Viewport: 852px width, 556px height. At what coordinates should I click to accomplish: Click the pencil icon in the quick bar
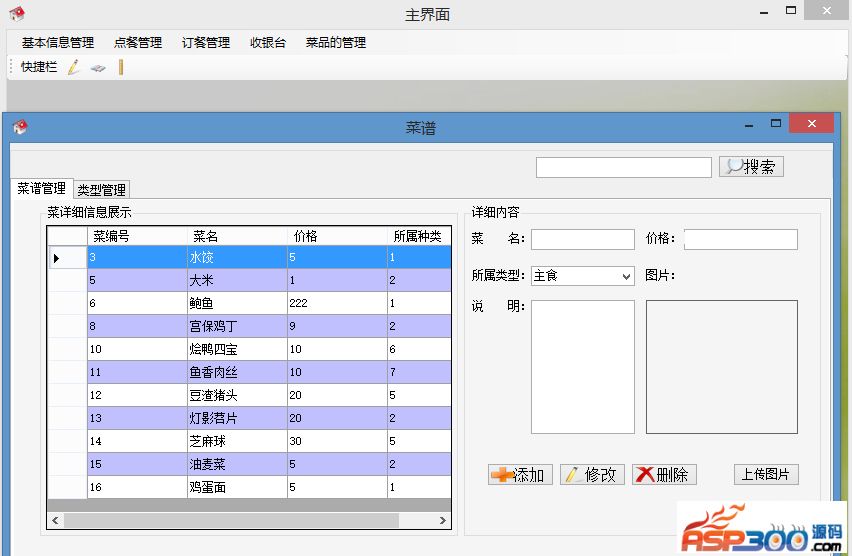[x=73, y=67]
